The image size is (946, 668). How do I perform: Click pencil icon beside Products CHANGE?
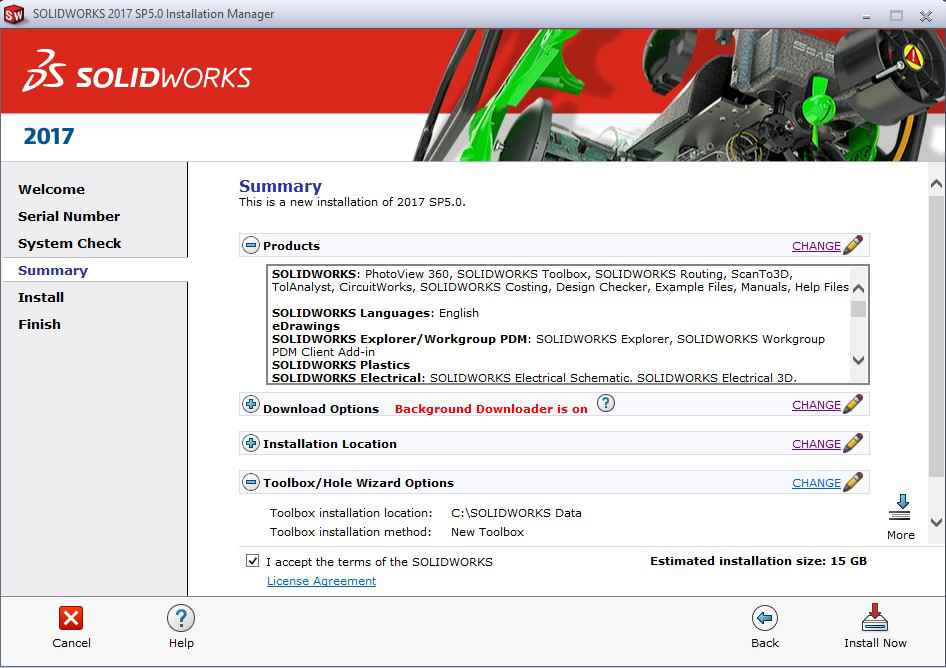tap(853, 245)
